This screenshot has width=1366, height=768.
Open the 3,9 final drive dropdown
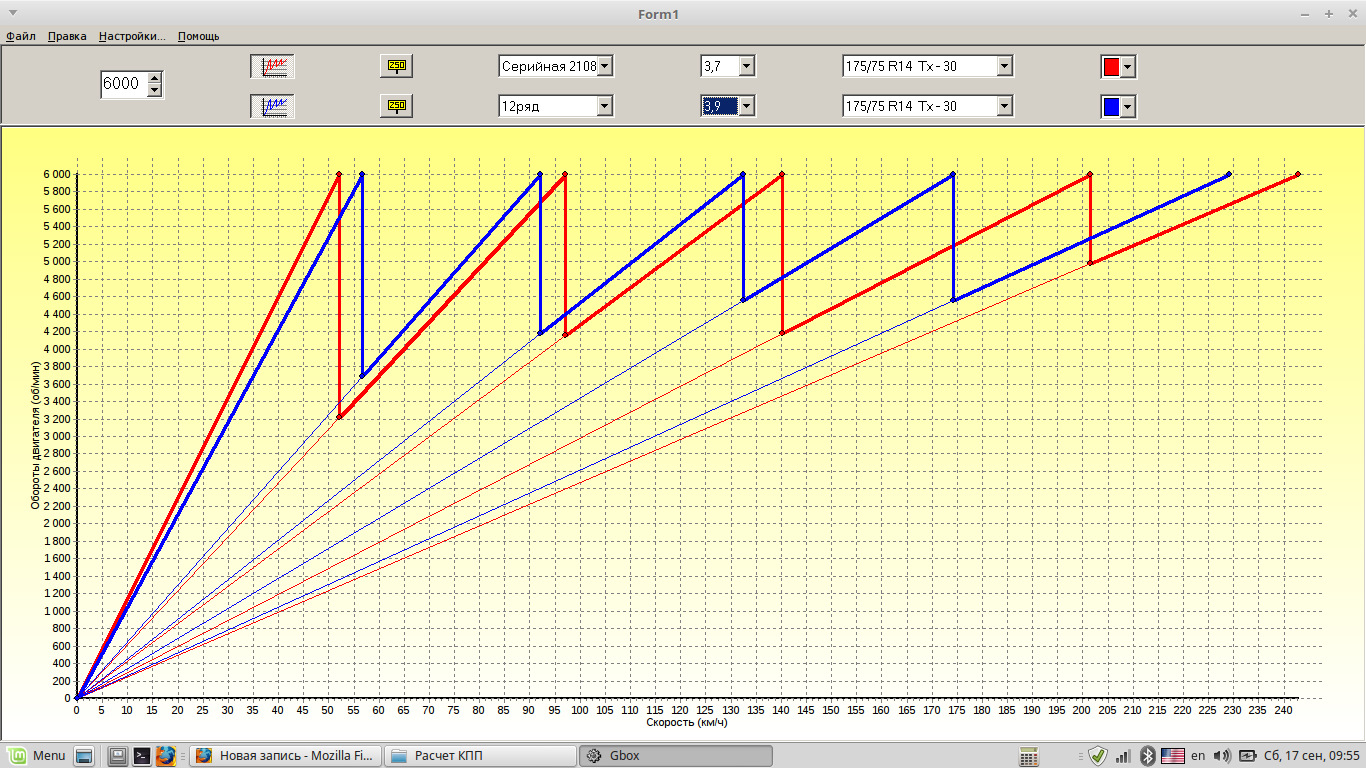coord(747,106)
